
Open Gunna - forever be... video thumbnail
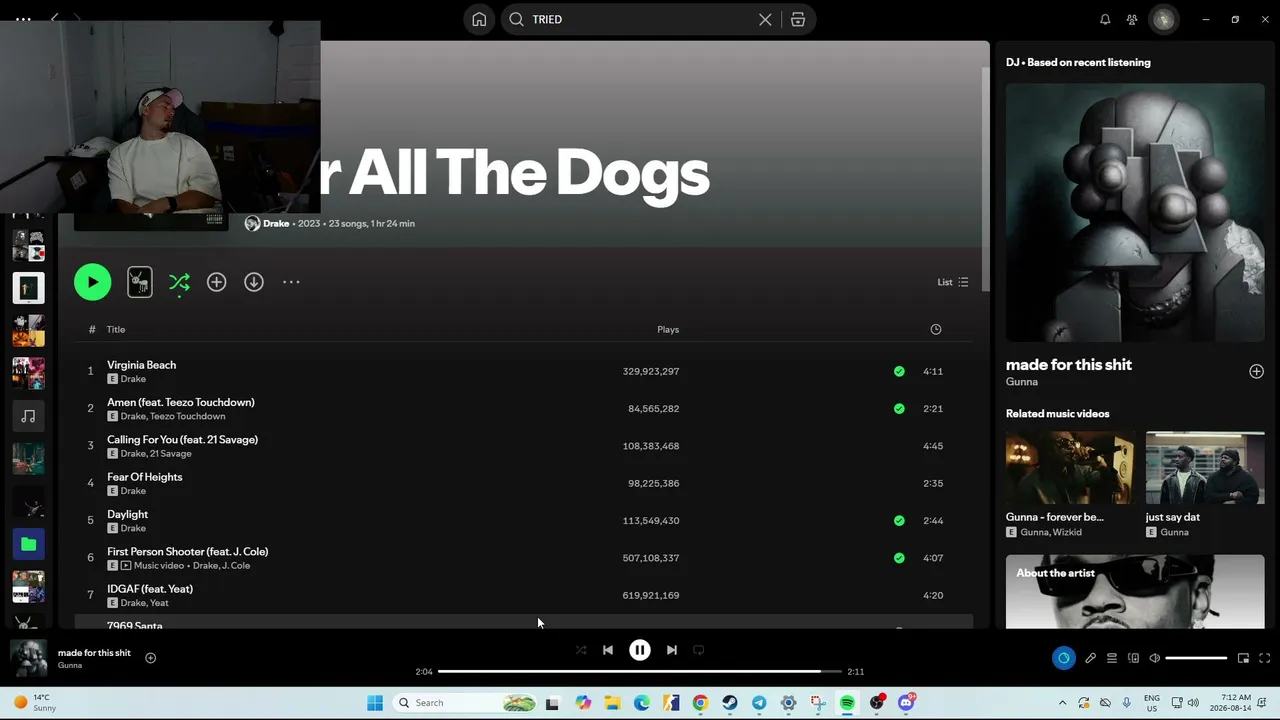(x=1070, y=468)
